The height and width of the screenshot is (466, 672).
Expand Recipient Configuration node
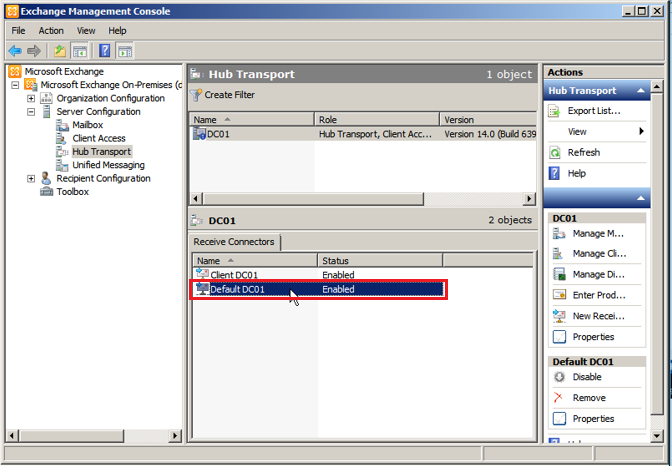click(x=31, y=178)
